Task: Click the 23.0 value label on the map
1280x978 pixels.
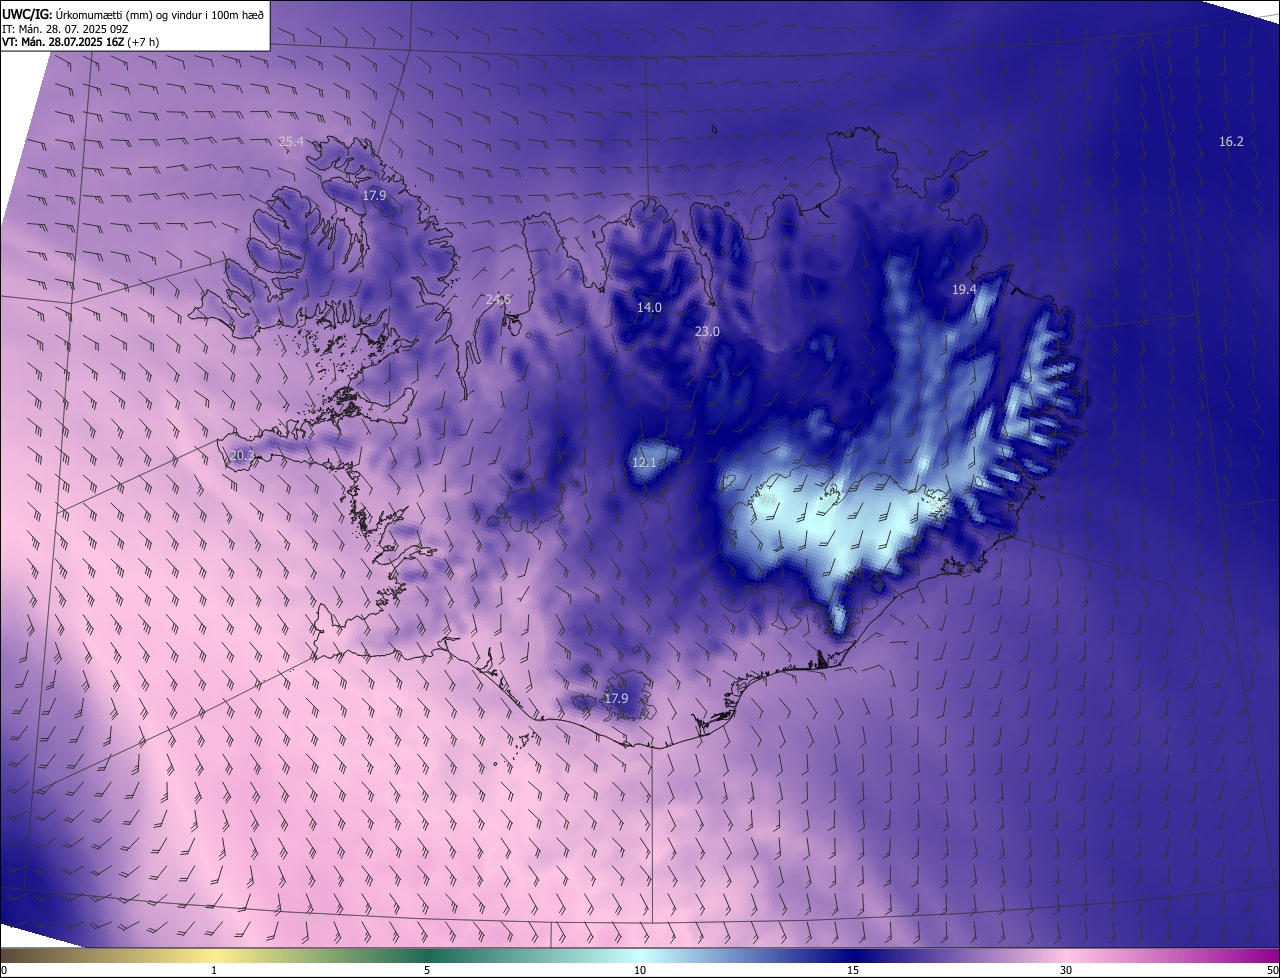Action: [707, 331]
